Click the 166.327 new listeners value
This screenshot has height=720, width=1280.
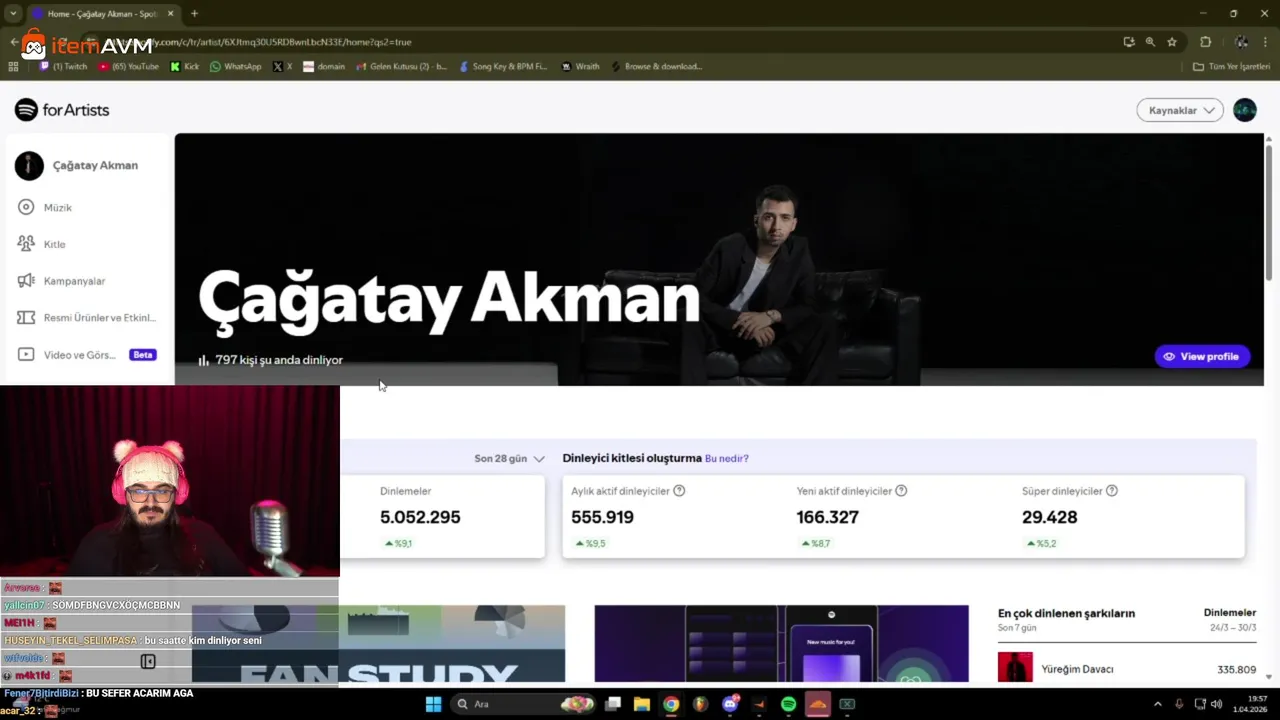[x=827, y=517]
